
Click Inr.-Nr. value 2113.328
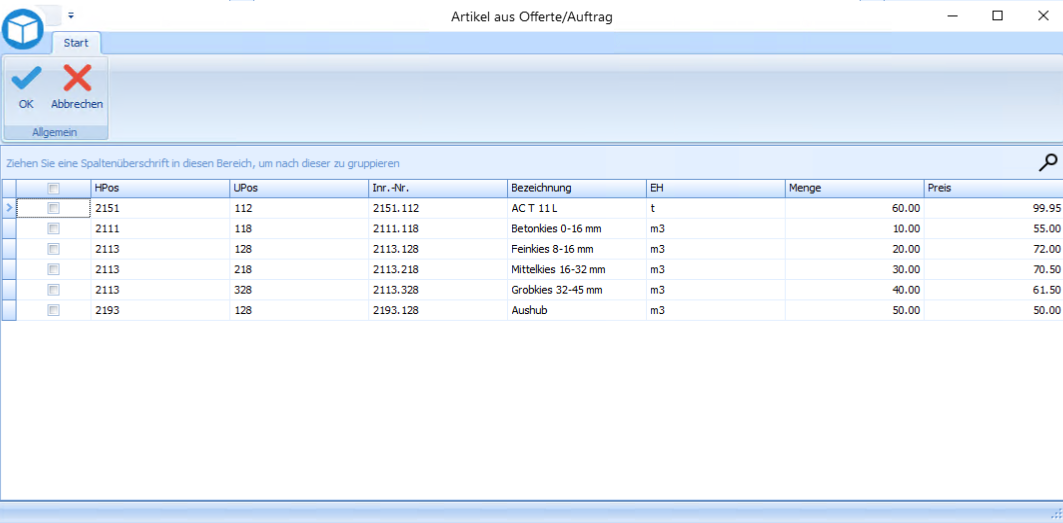(x=438, y=290)
